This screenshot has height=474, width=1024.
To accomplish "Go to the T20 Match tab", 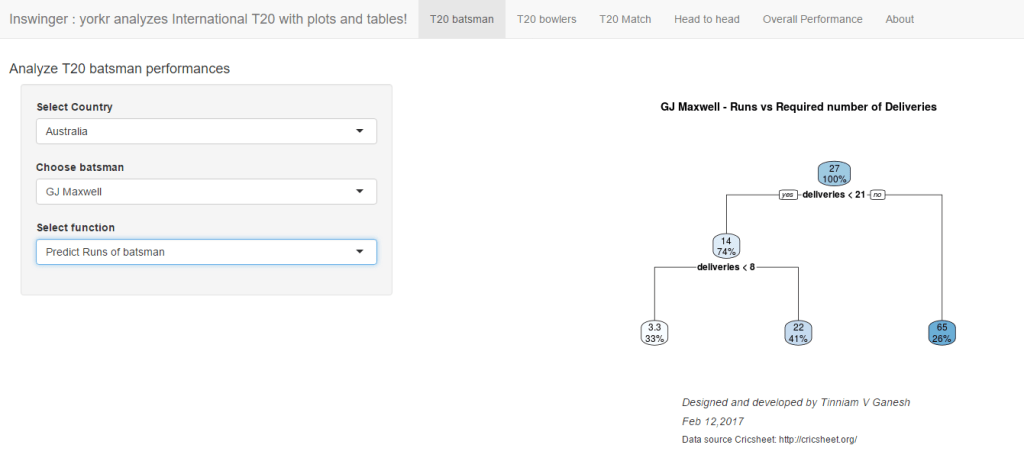I will [625, 19].
